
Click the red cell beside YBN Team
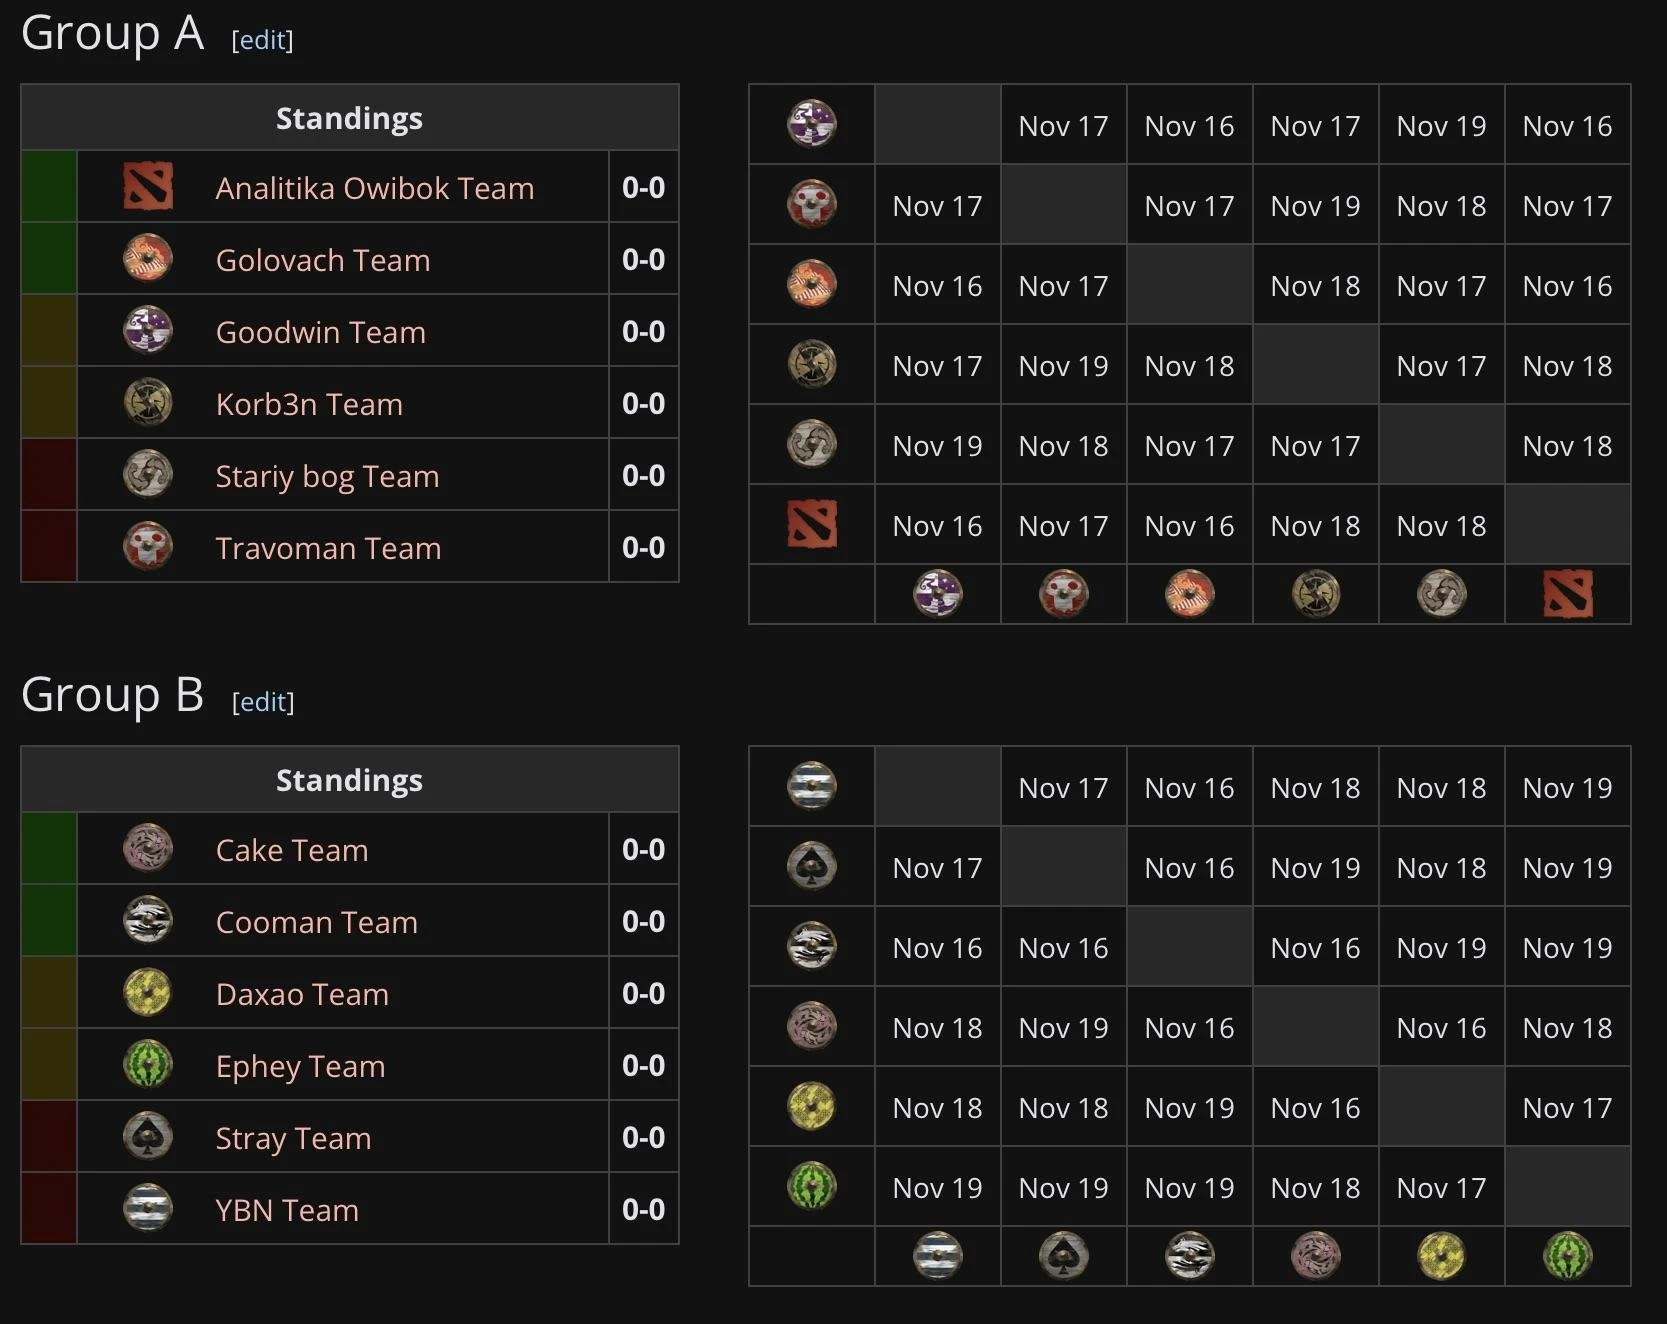(x=49, y=1209)
